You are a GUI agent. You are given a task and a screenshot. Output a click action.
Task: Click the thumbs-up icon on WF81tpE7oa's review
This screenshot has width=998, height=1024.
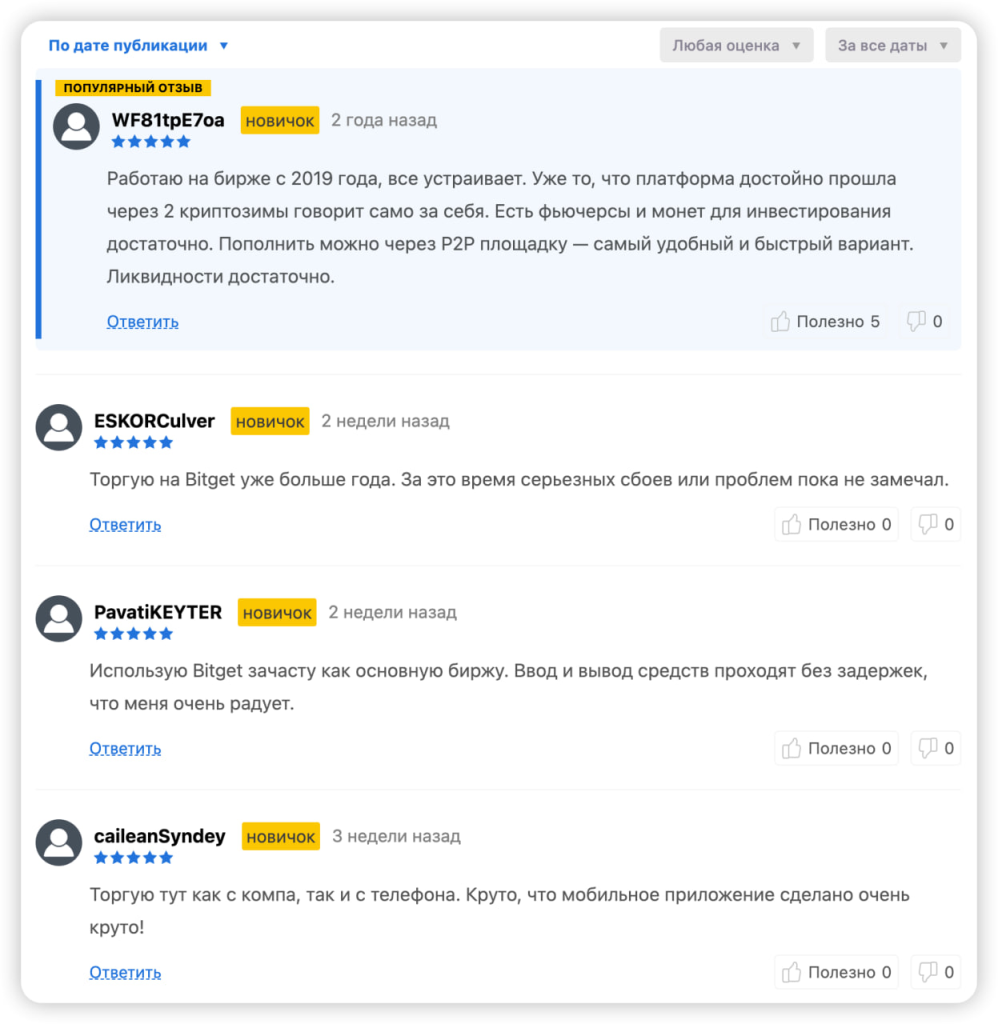[x=782, y=321]
